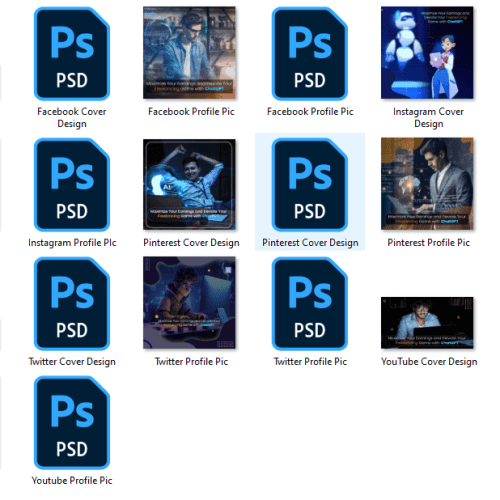This screenshot has width=500, height=500.
Task: Click the "Facebook Profile Pic" name under the image thumbnail
Action: 191,112
